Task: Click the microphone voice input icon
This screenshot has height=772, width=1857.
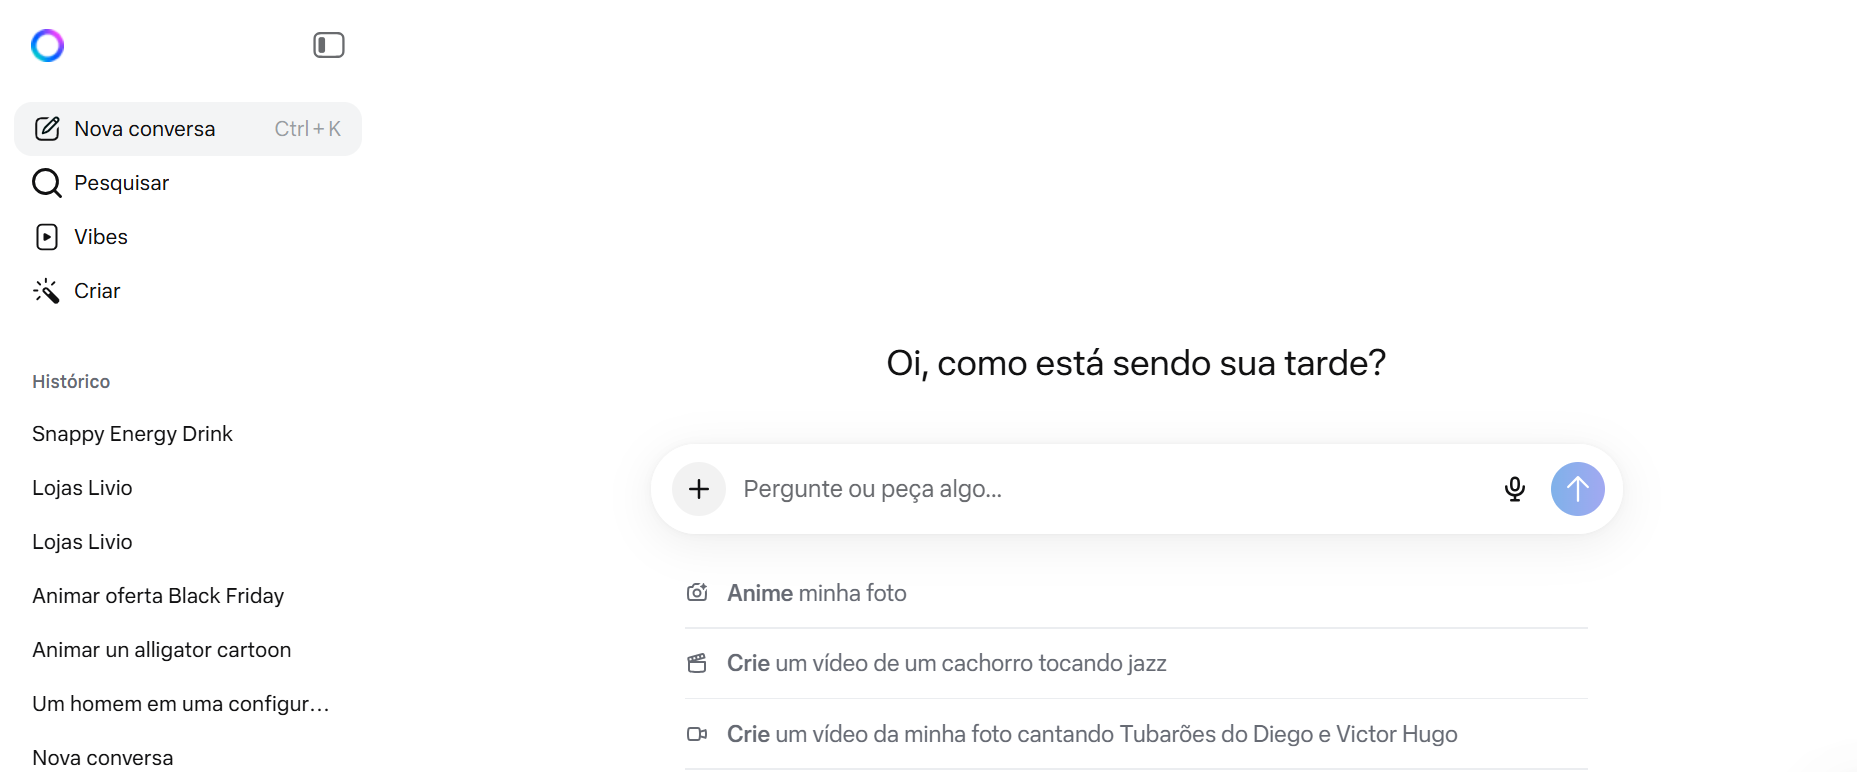Action: click(1514, 489)
